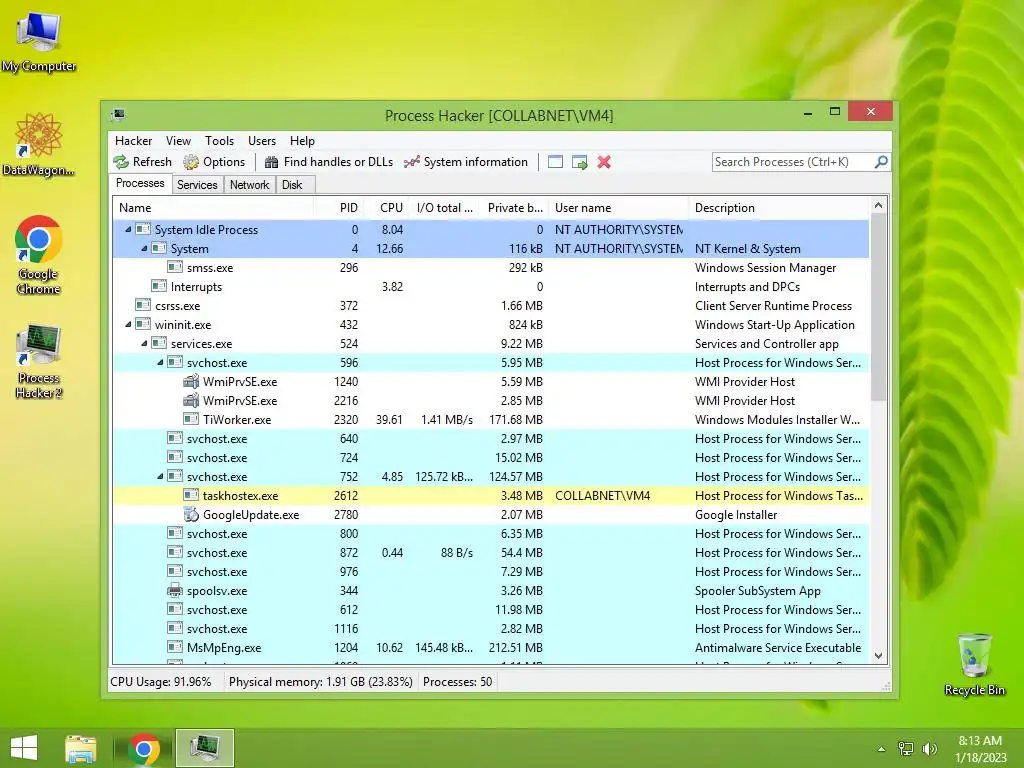This screenshot has height=768, width=1024.
Task: Select Google Chrome desktop shortcut
Action: 39,255
